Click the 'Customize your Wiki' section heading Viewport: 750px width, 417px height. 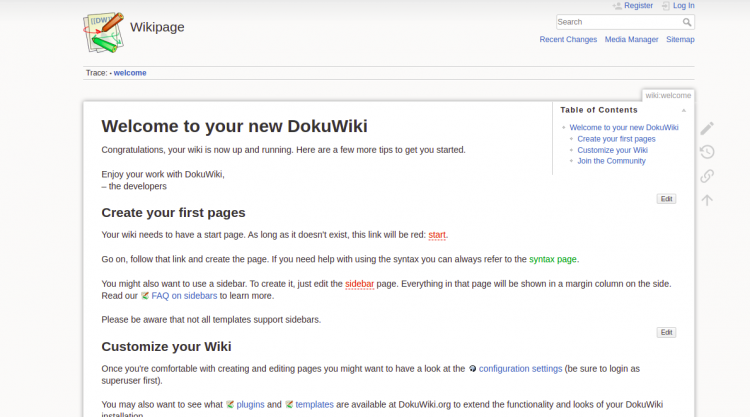pos(166,347)
